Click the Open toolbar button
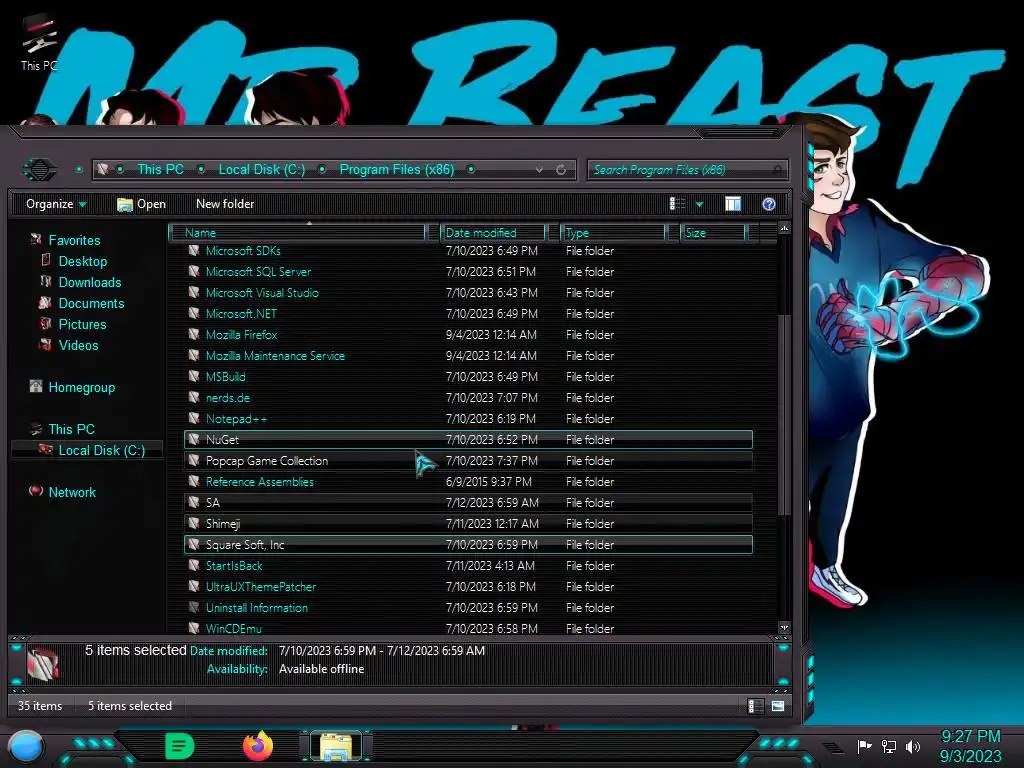 pos(142,204)
